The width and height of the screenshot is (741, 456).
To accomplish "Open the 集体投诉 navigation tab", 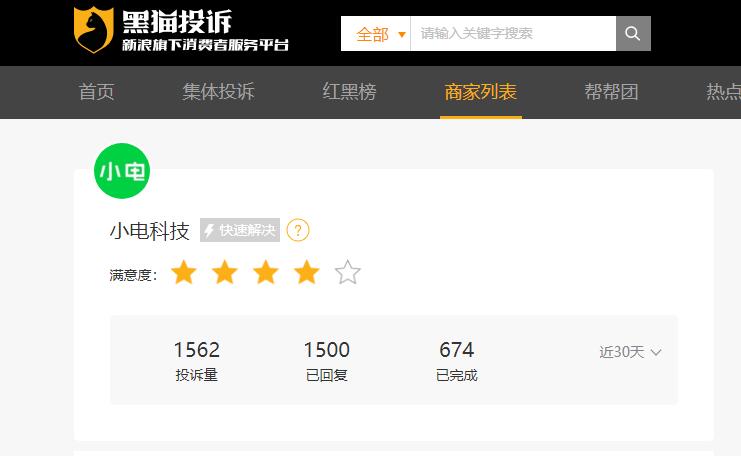I will (x=218, y=92).
